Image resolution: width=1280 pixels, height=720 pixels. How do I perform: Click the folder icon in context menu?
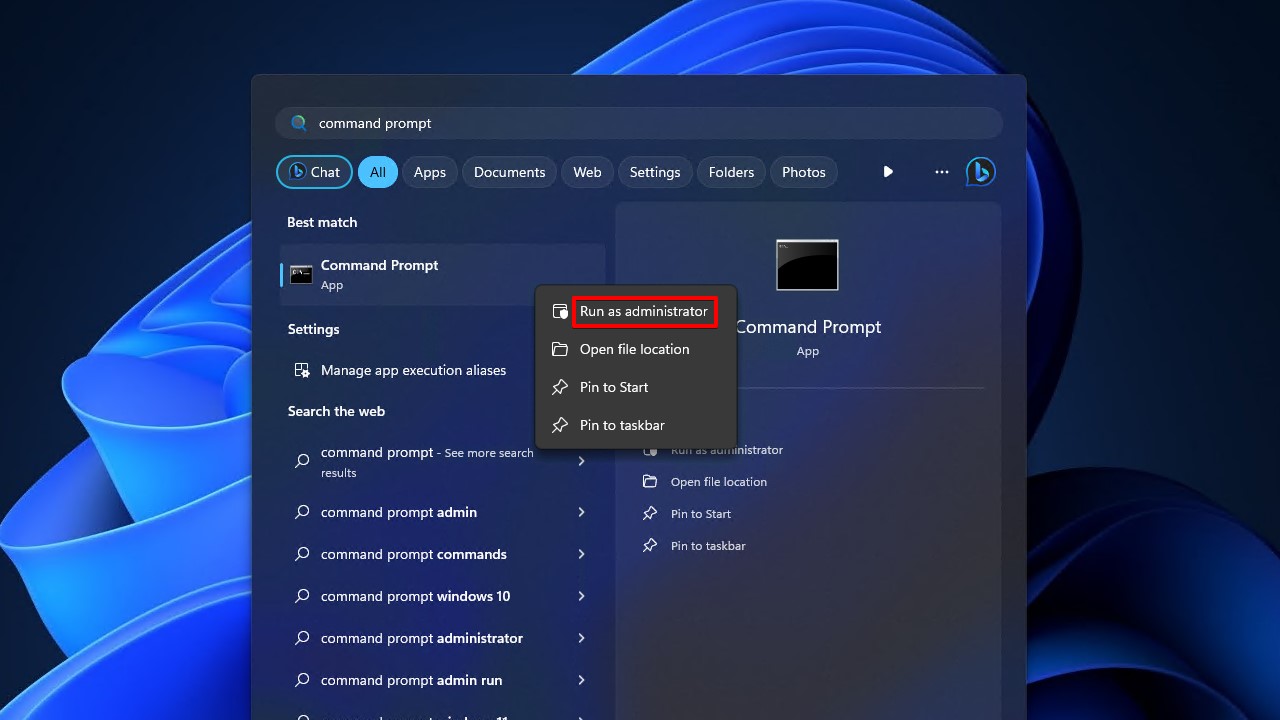[560, 349]
